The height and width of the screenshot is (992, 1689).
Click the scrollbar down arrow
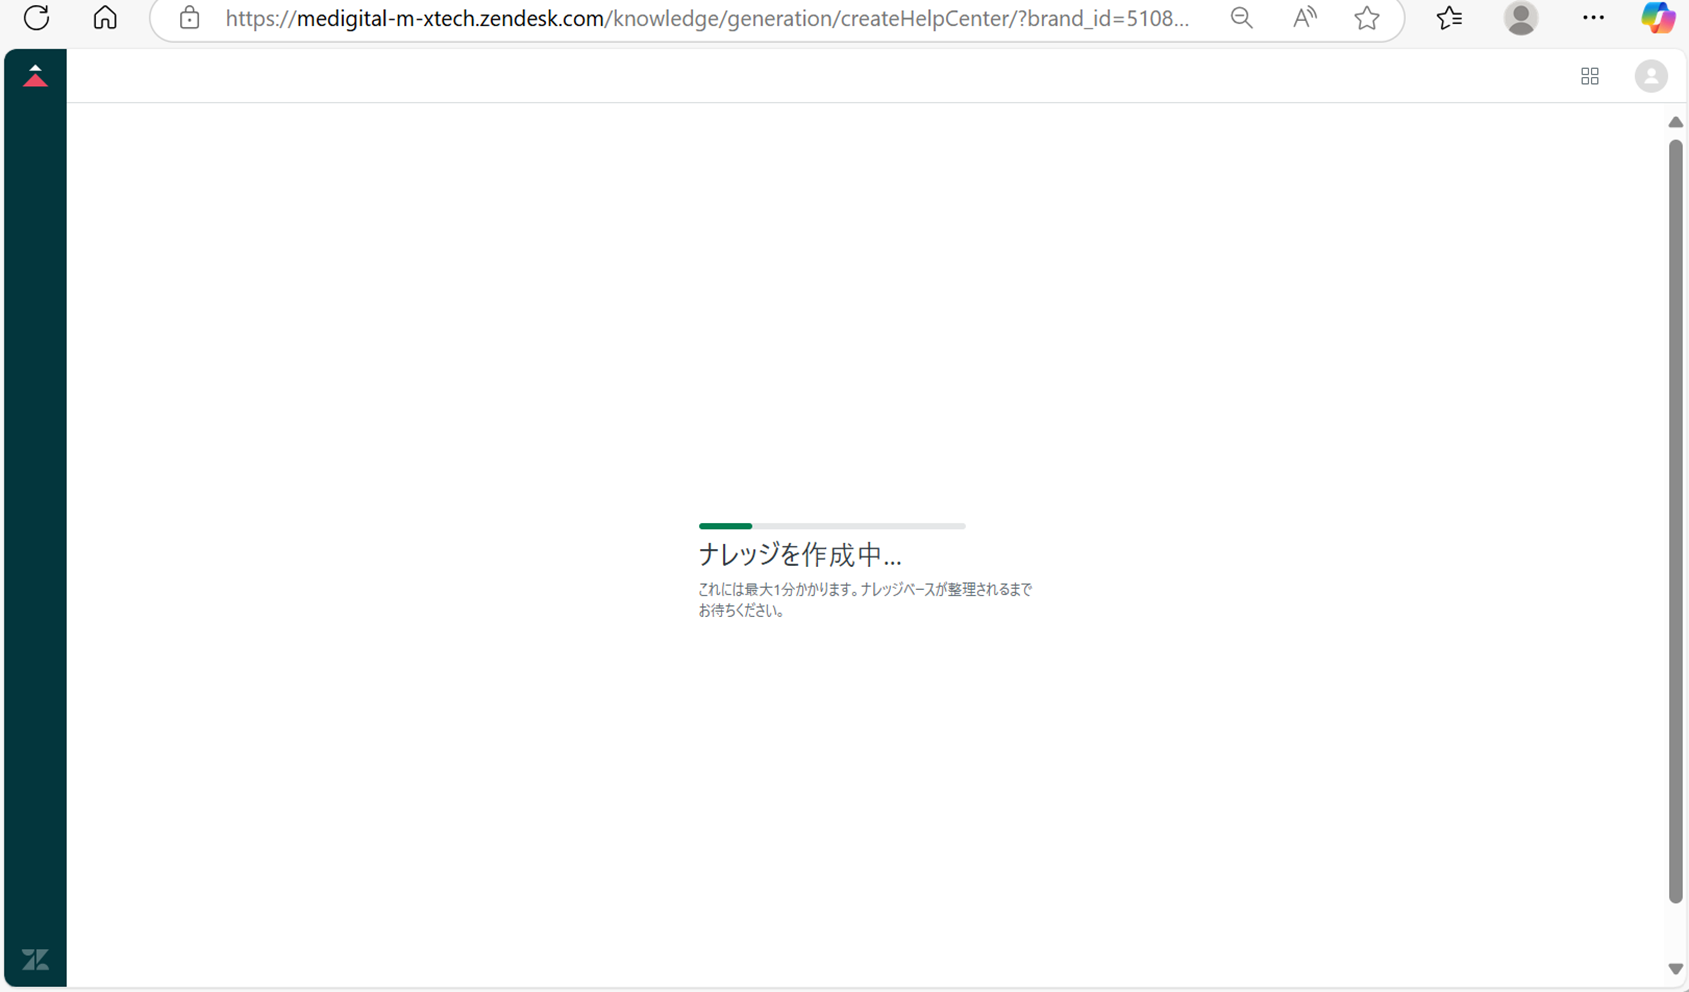pos(1676,969)
